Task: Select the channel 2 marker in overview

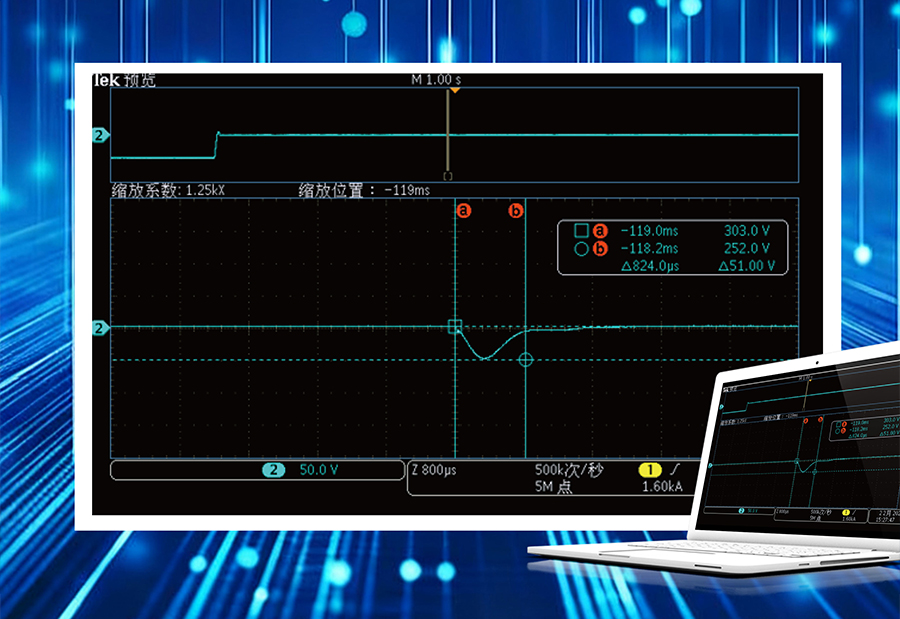Action: [99, 135]
